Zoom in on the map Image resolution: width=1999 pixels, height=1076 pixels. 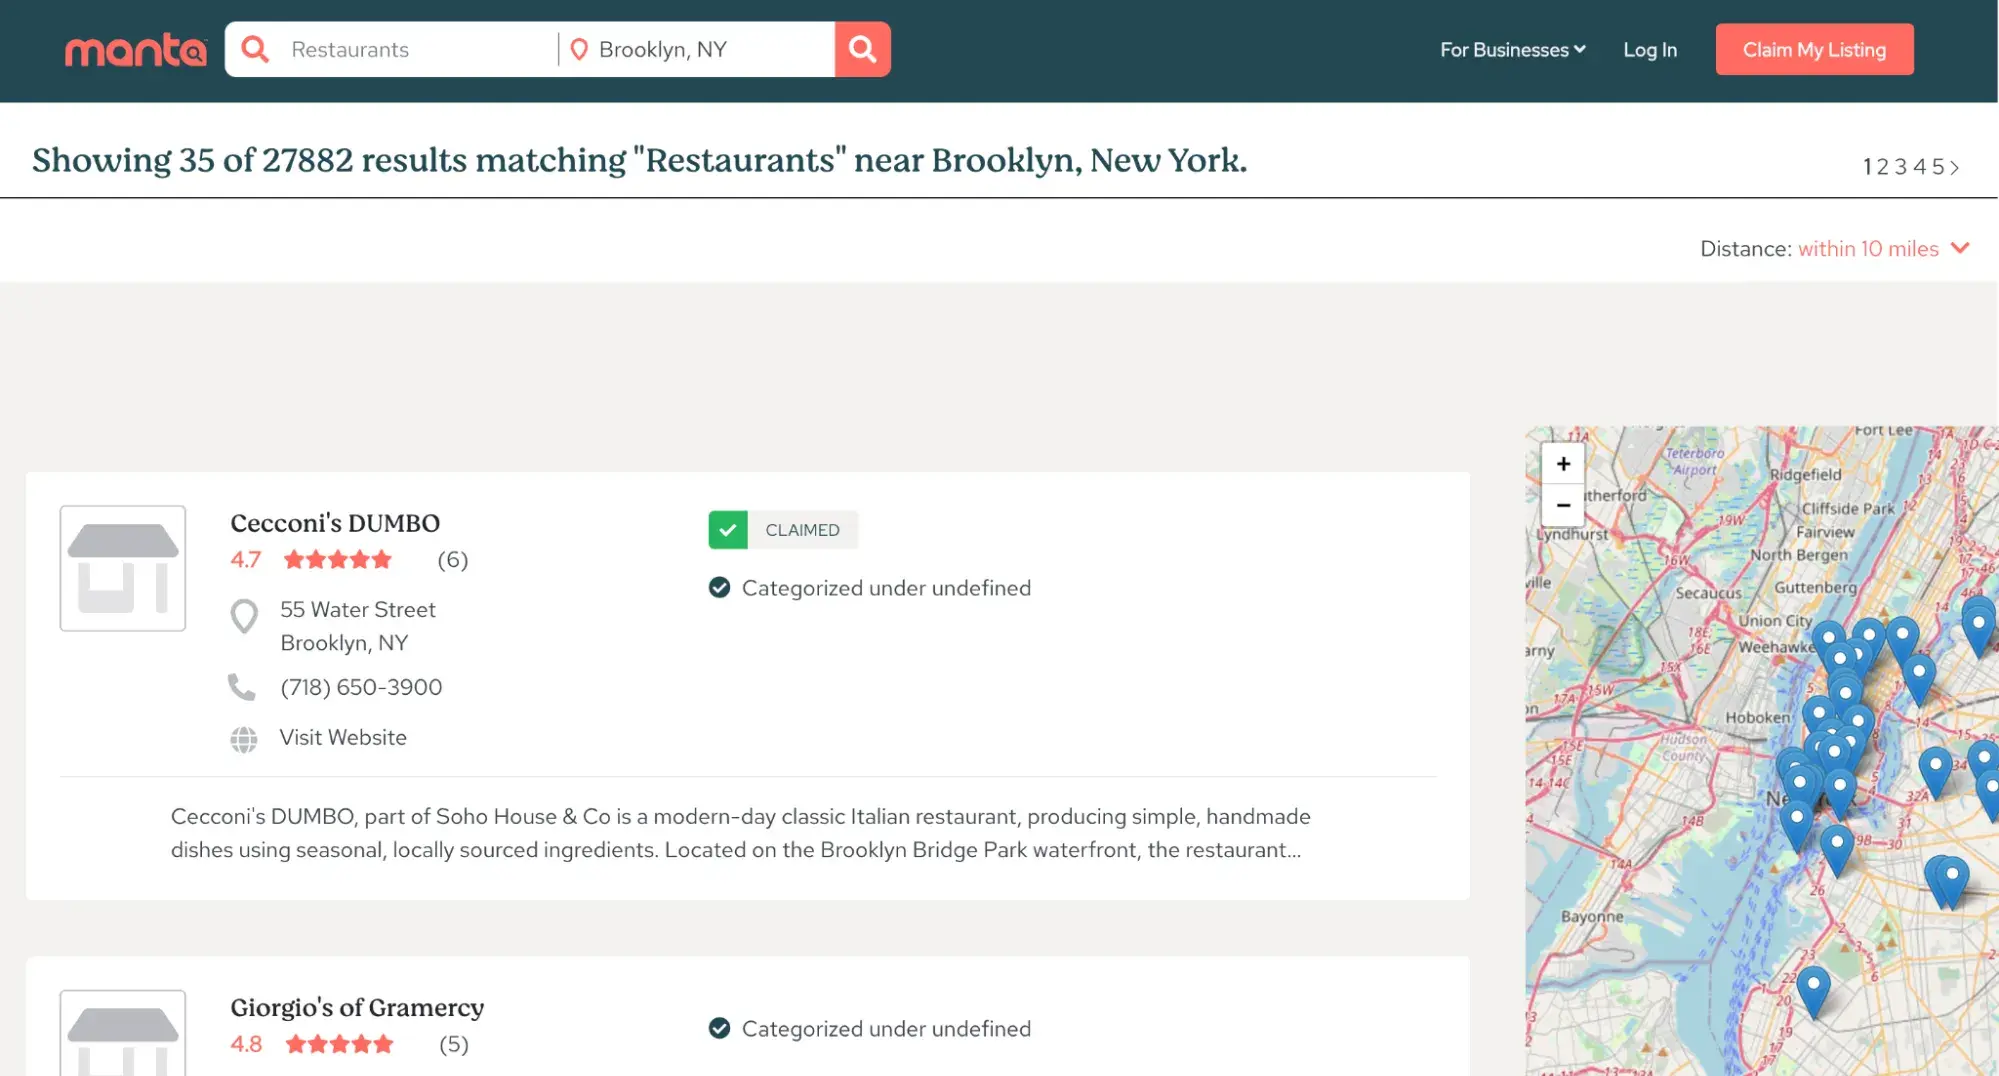pos(1563,464)
